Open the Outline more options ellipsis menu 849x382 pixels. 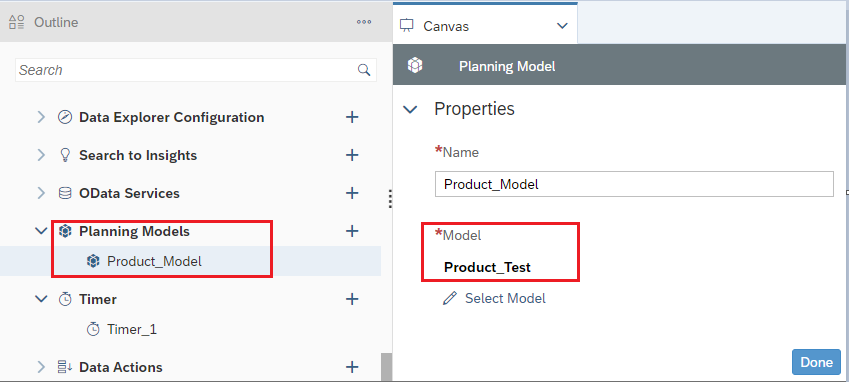point(364,22)
